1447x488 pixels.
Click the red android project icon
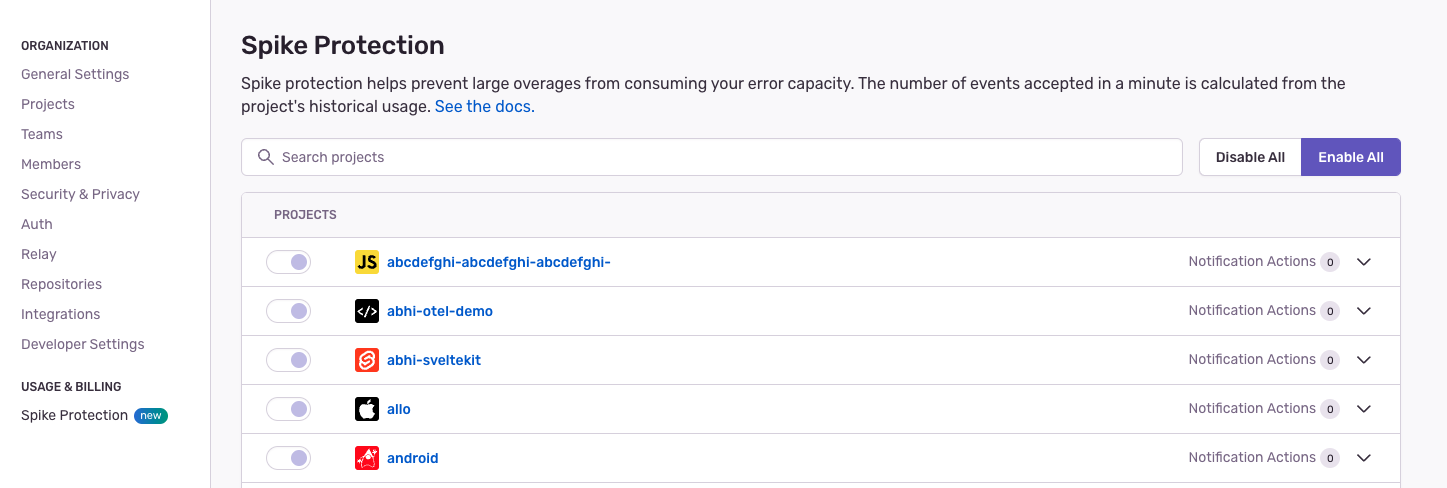tap(367, 458)
